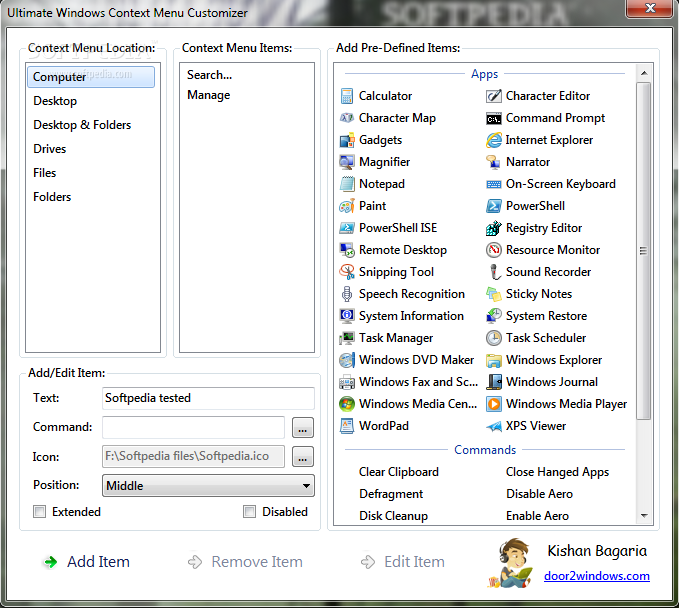Click the On-Screen Keyboard icon
Screen dimensions: 679x608
coord(494,184)
